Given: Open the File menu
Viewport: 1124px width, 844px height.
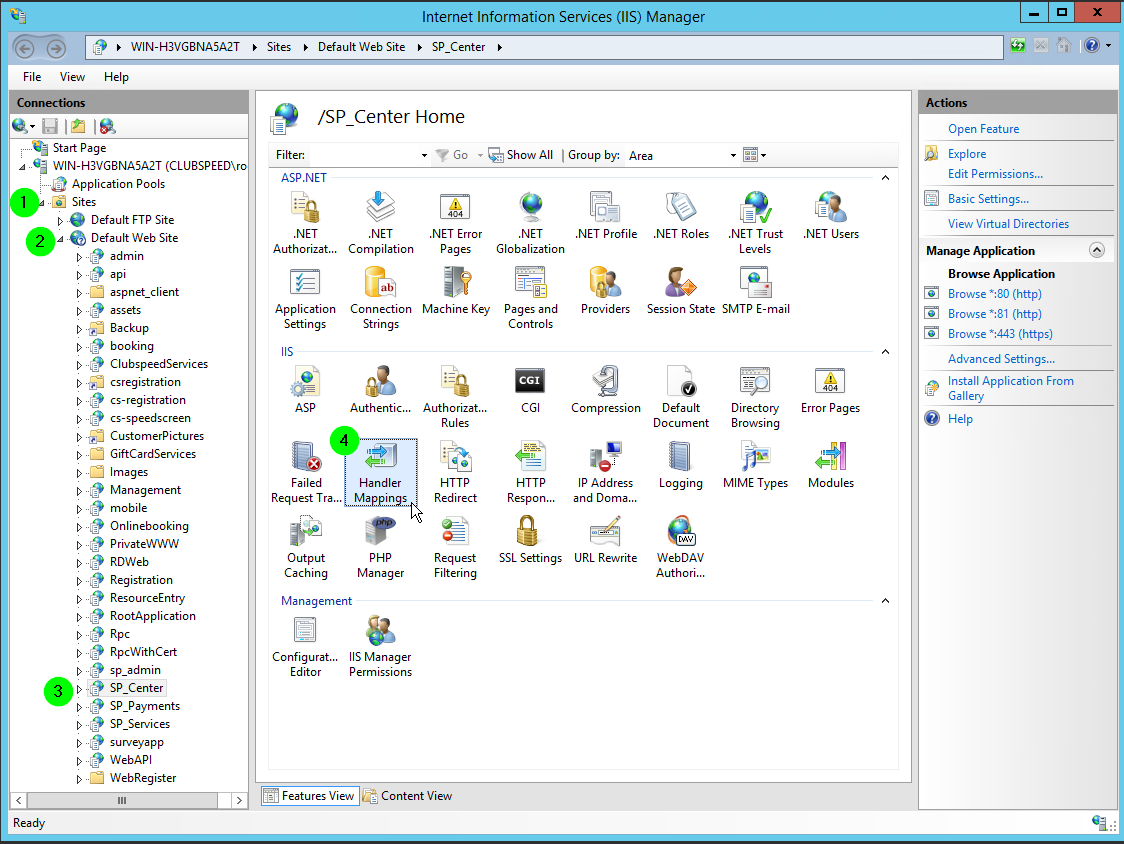Looking at the screenshot, I should click(x=32, y=77).
